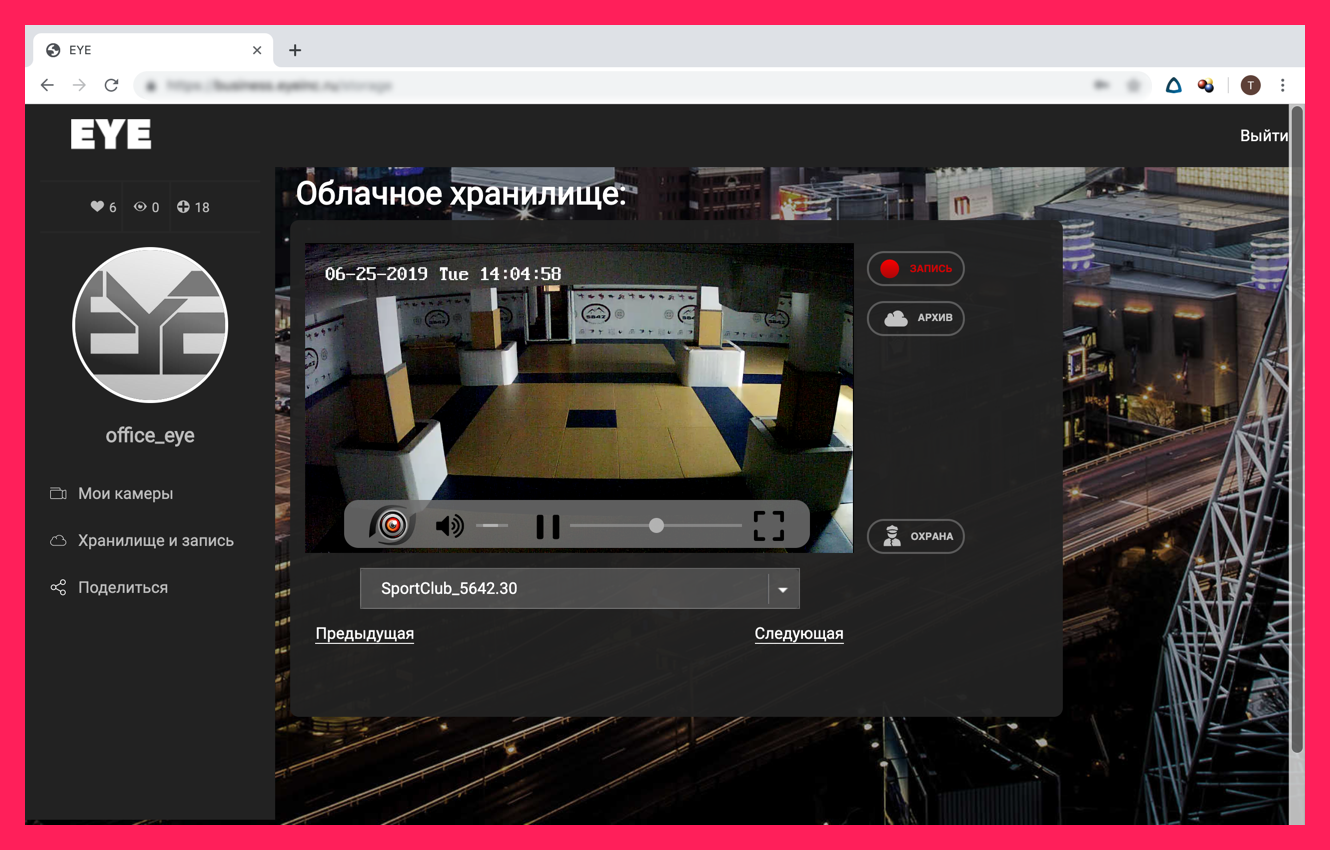Log out using the Выйти link
The image size is (1330, 850).
click(x=1263, y=135)
